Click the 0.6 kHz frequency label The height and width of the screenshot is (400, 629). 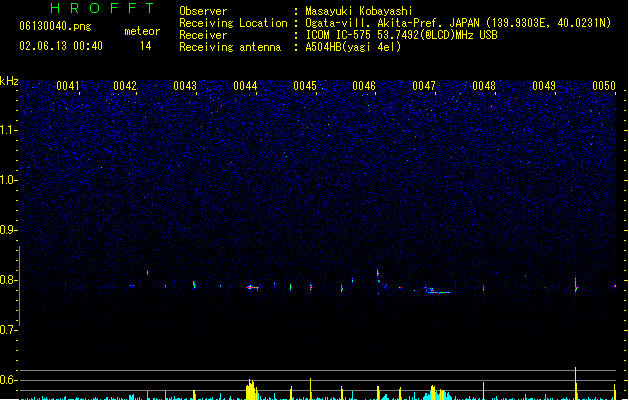pyautogui.click(x=9, y=380)
